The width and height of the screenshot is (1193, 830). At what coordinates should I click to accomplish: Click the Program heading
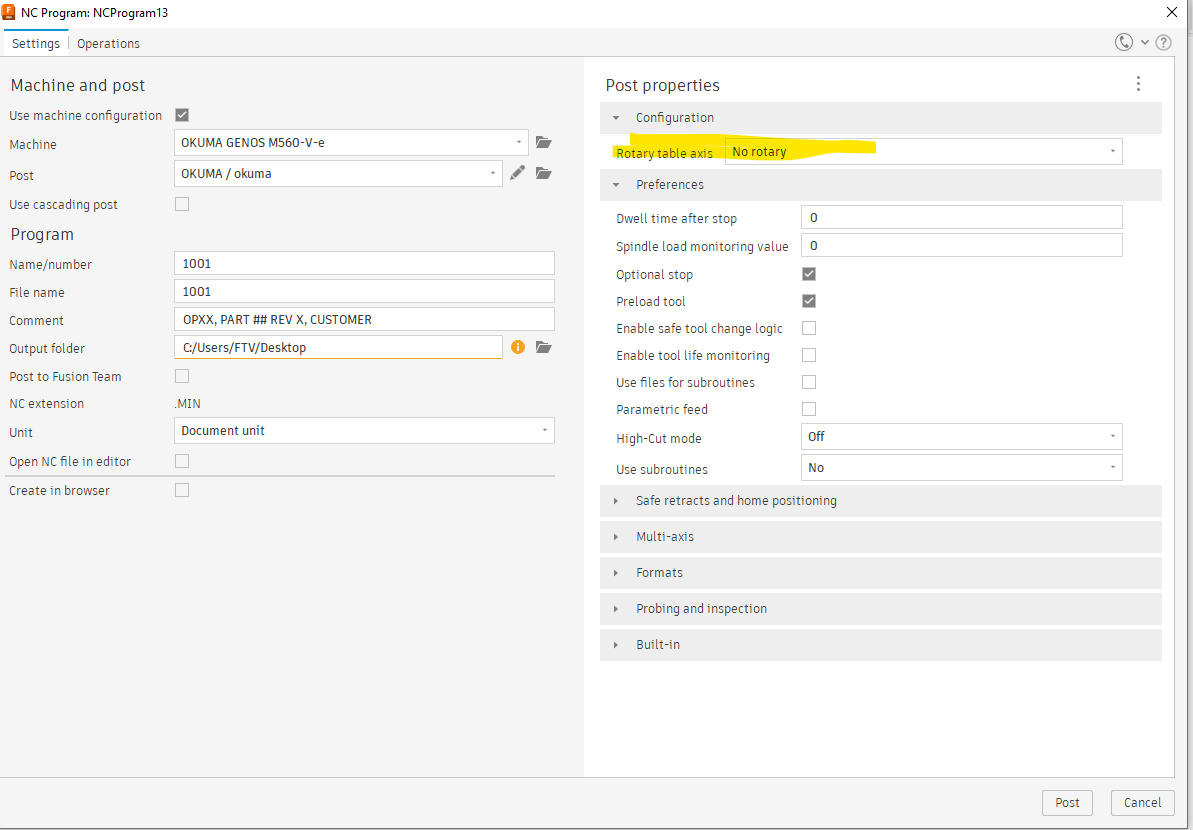pyautogui.click(x=42, y=234)
